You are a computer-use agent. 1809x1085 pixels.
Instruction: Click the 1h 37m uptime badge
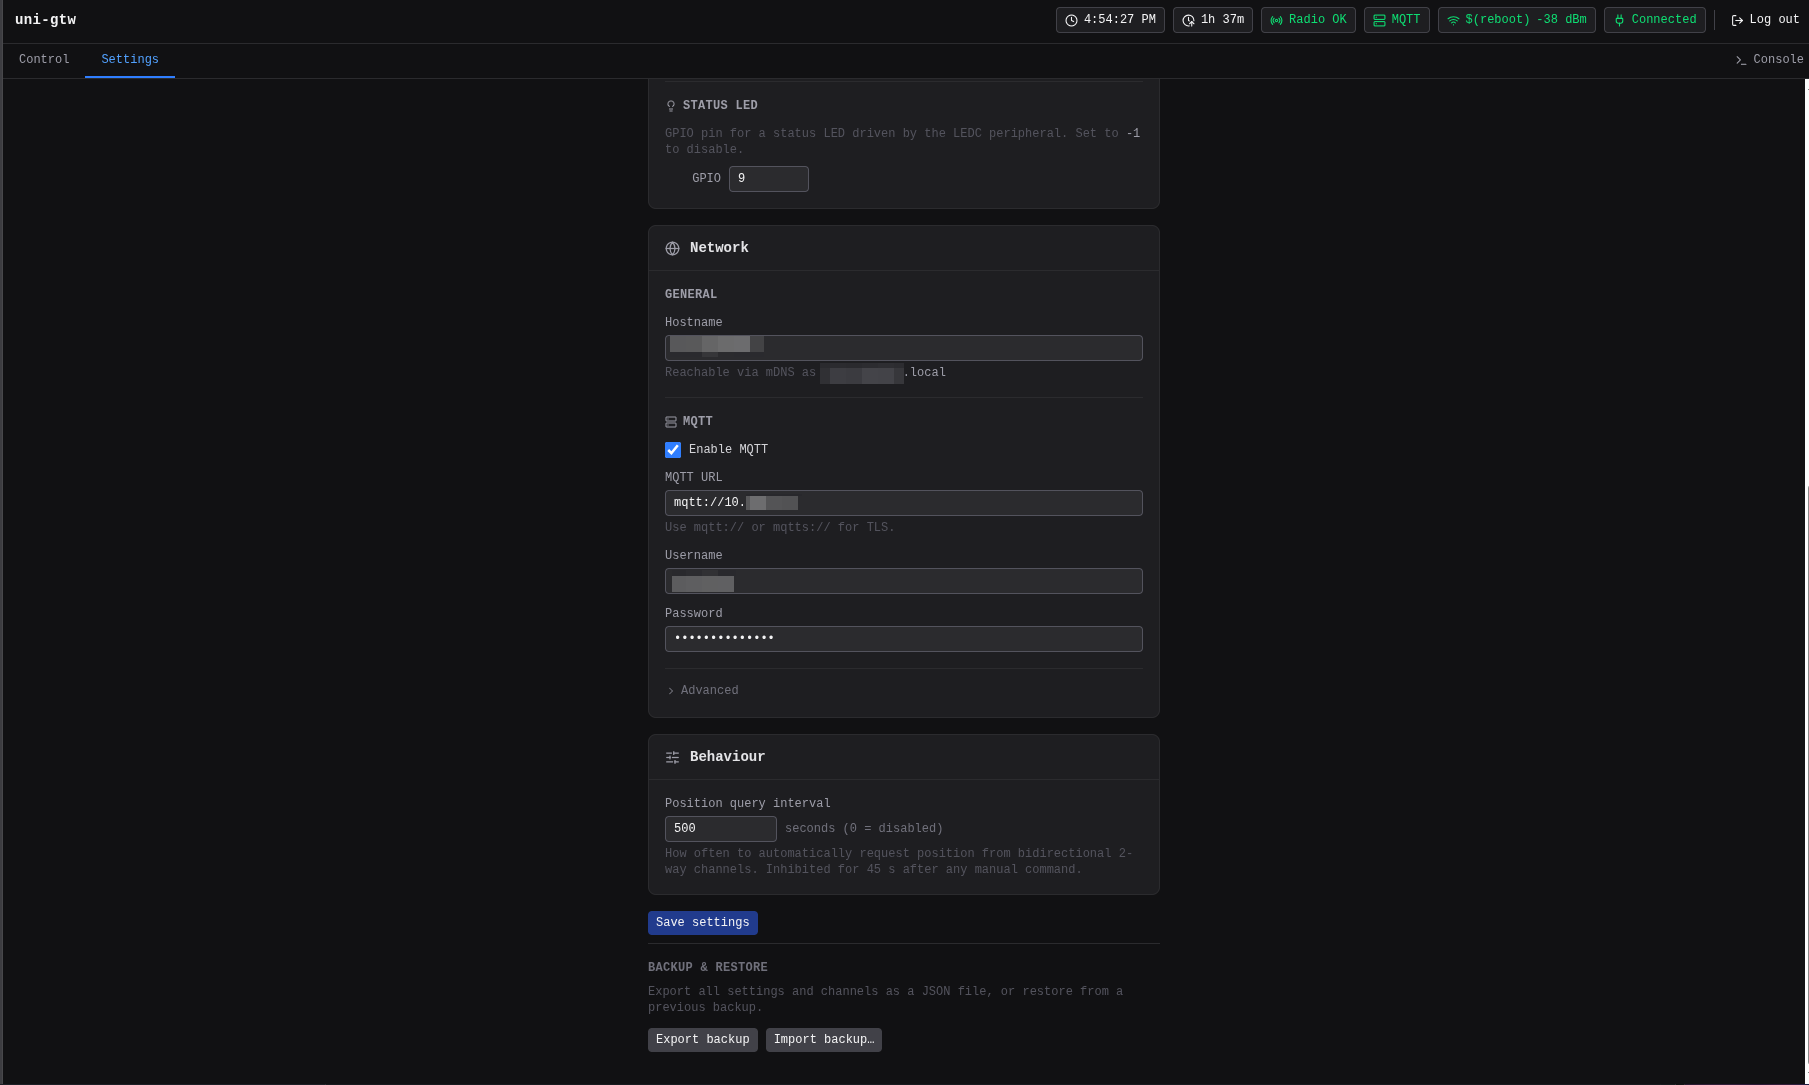[x=1213, y=20]
